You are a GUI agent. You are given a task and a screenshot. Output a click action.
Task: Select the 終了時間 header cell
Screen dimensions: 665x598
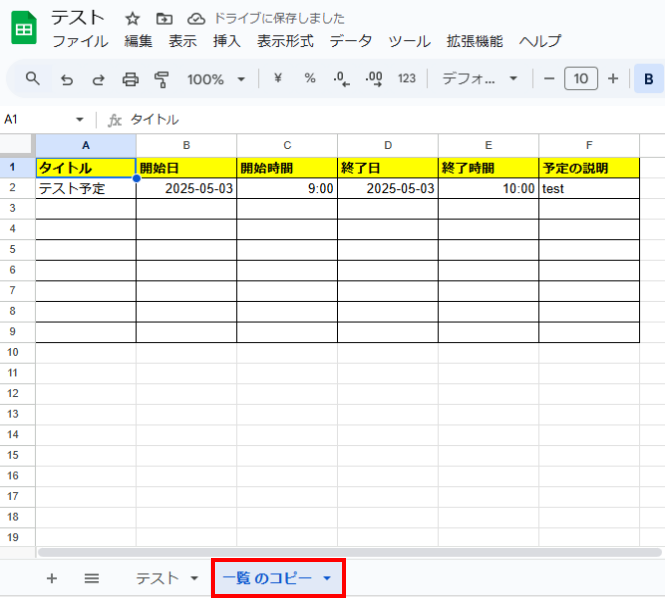click(489, 168)
